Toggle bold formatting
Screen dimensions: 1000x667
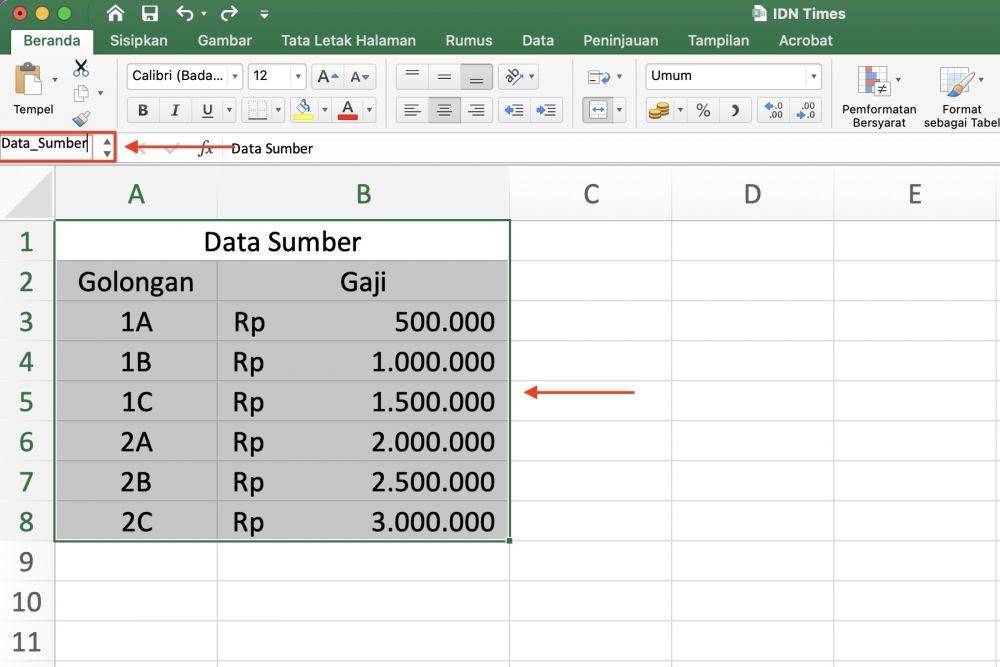143,110
